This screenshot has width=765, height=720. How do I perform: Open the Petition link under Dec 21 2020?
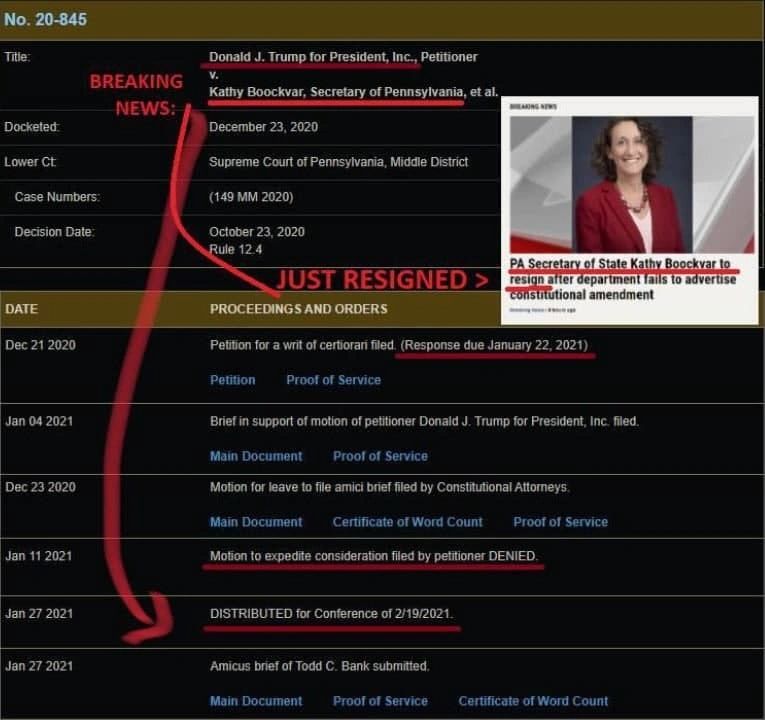(232, 380)
